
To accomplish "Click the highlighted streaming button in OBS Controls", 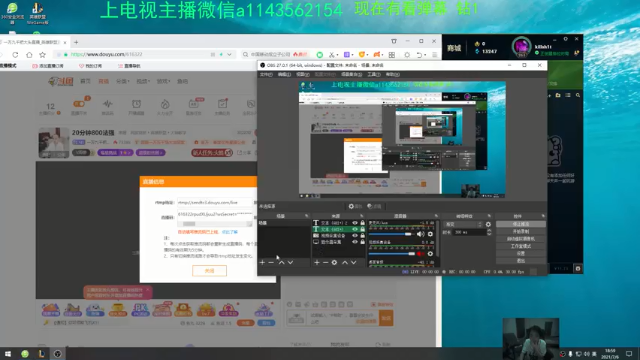I will tap(520, 224).
